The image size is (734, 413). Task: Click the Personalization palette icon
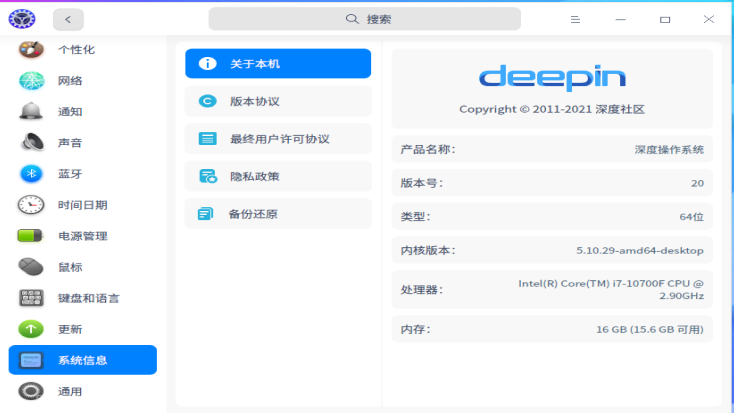click(31, 50)
